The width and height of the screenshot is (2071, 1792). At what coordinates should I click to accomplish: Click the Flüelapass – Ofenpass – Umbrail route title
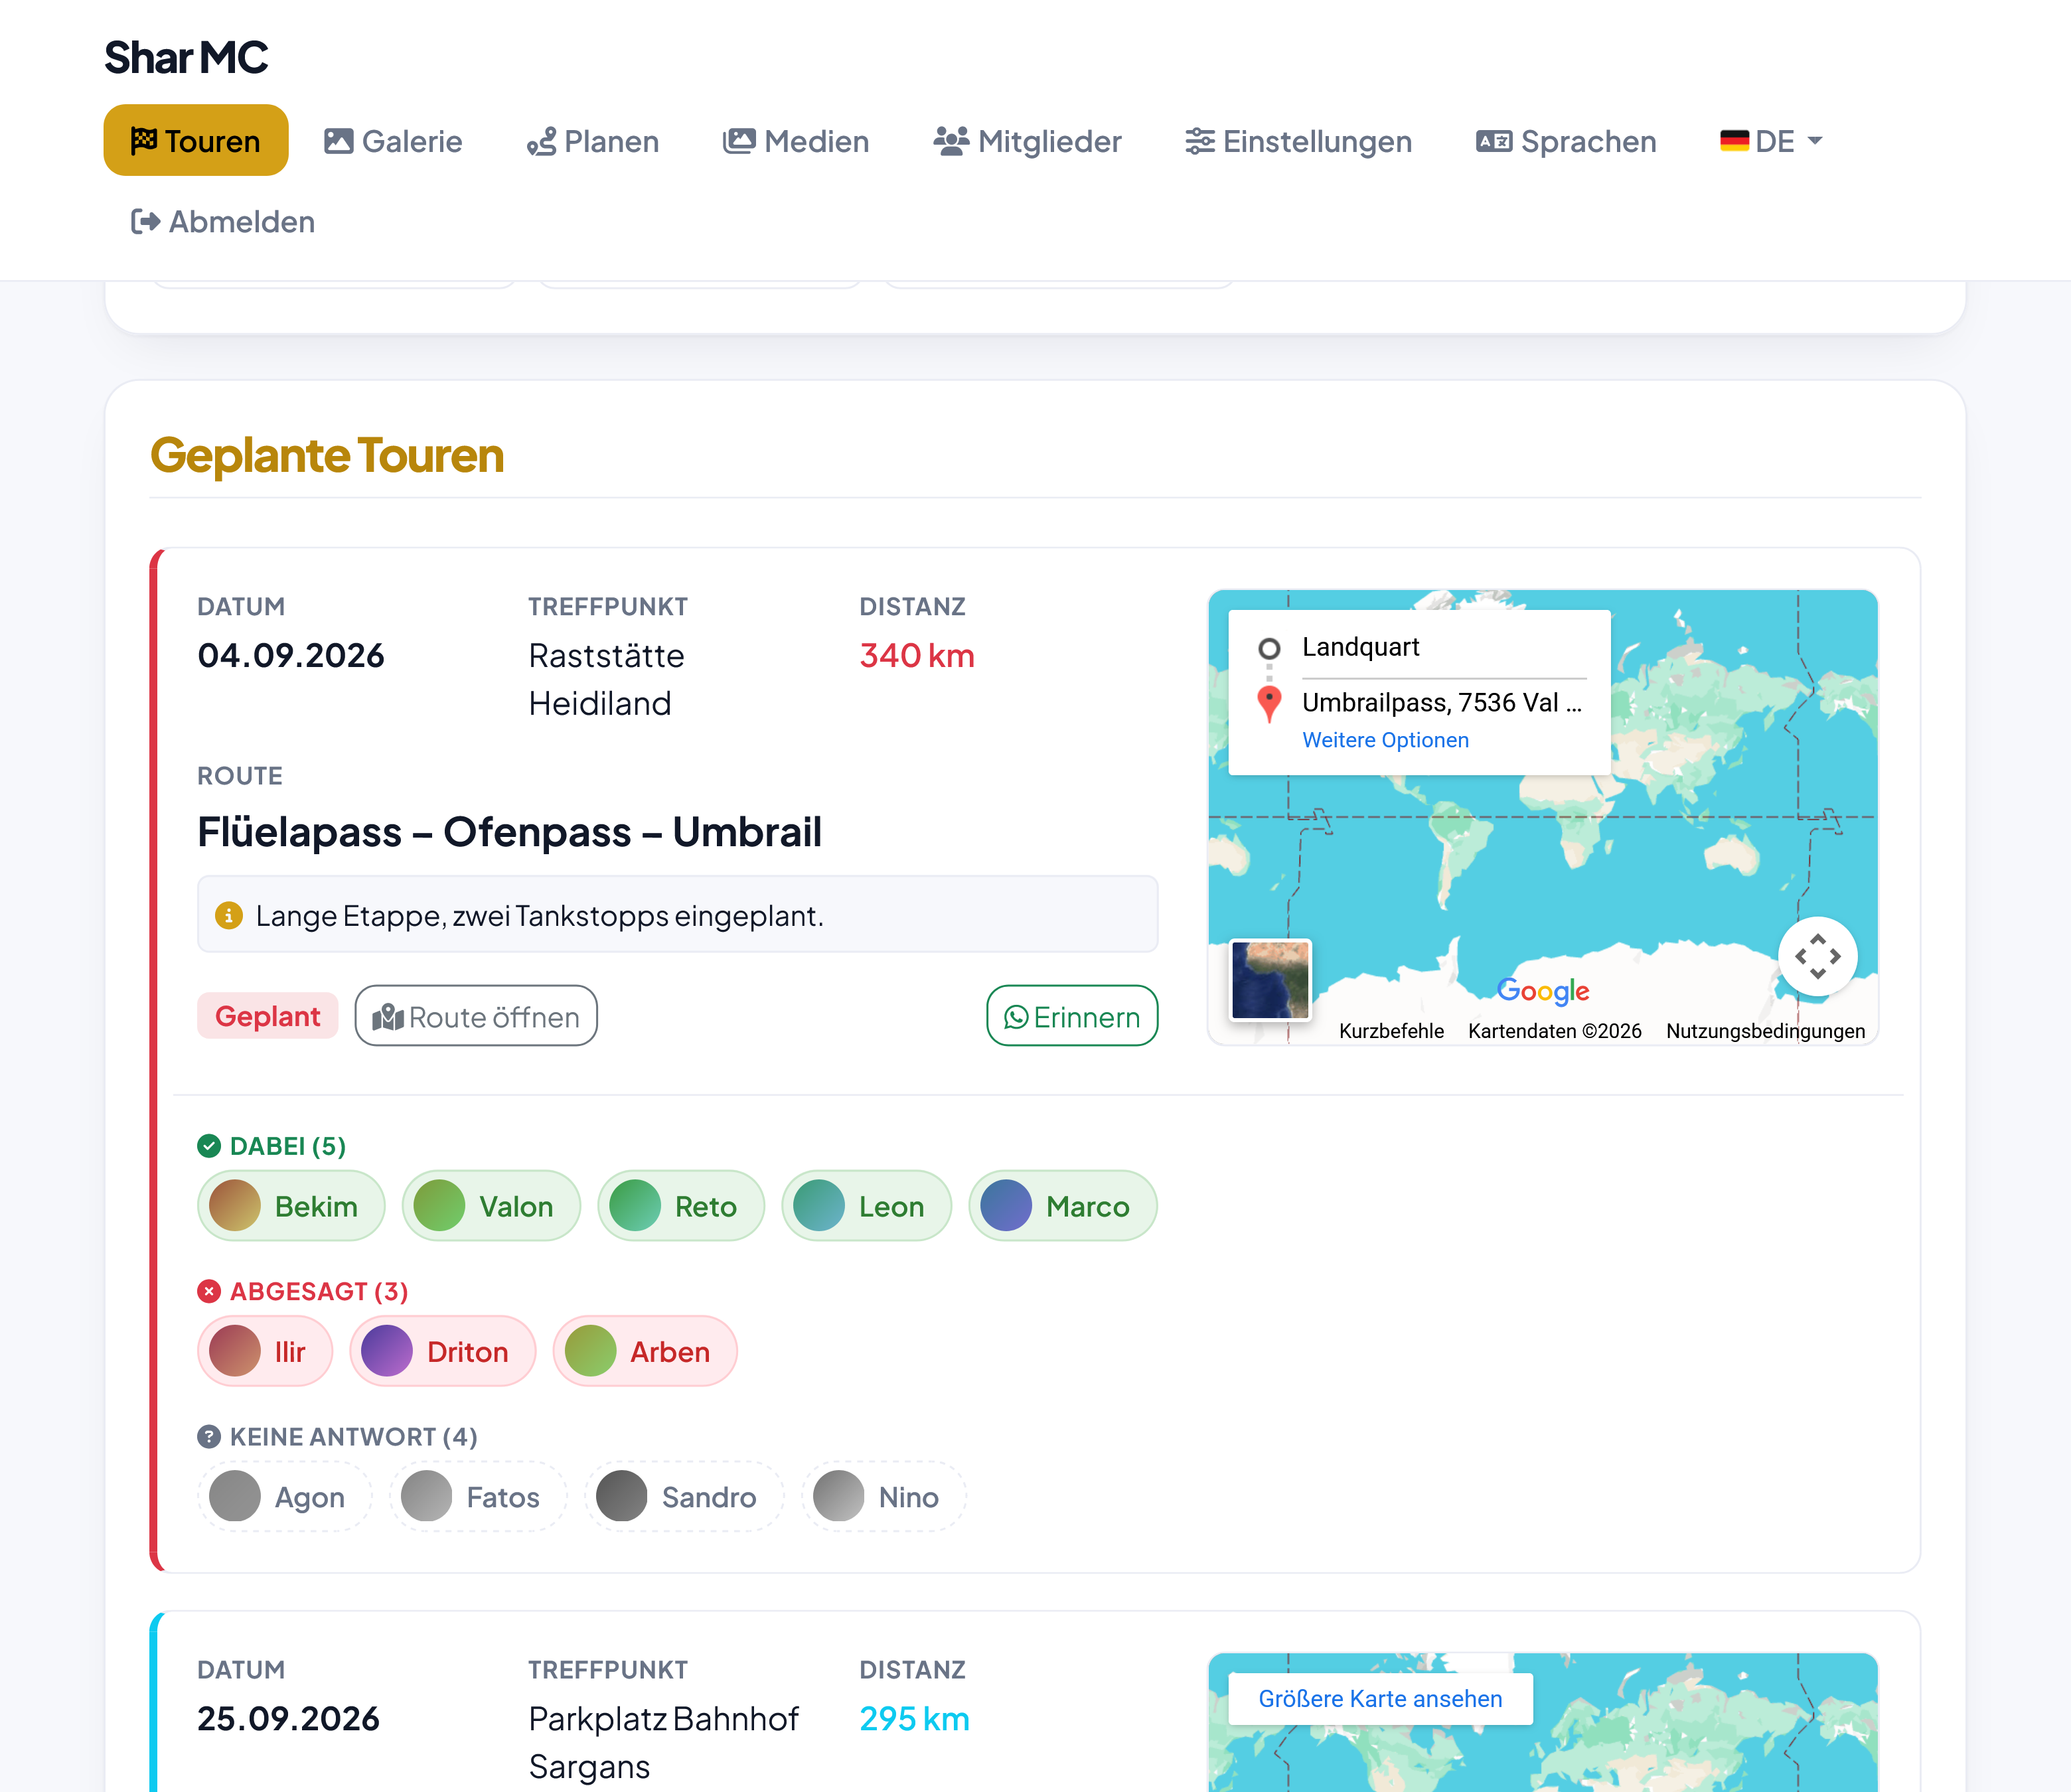click(509, 832)
